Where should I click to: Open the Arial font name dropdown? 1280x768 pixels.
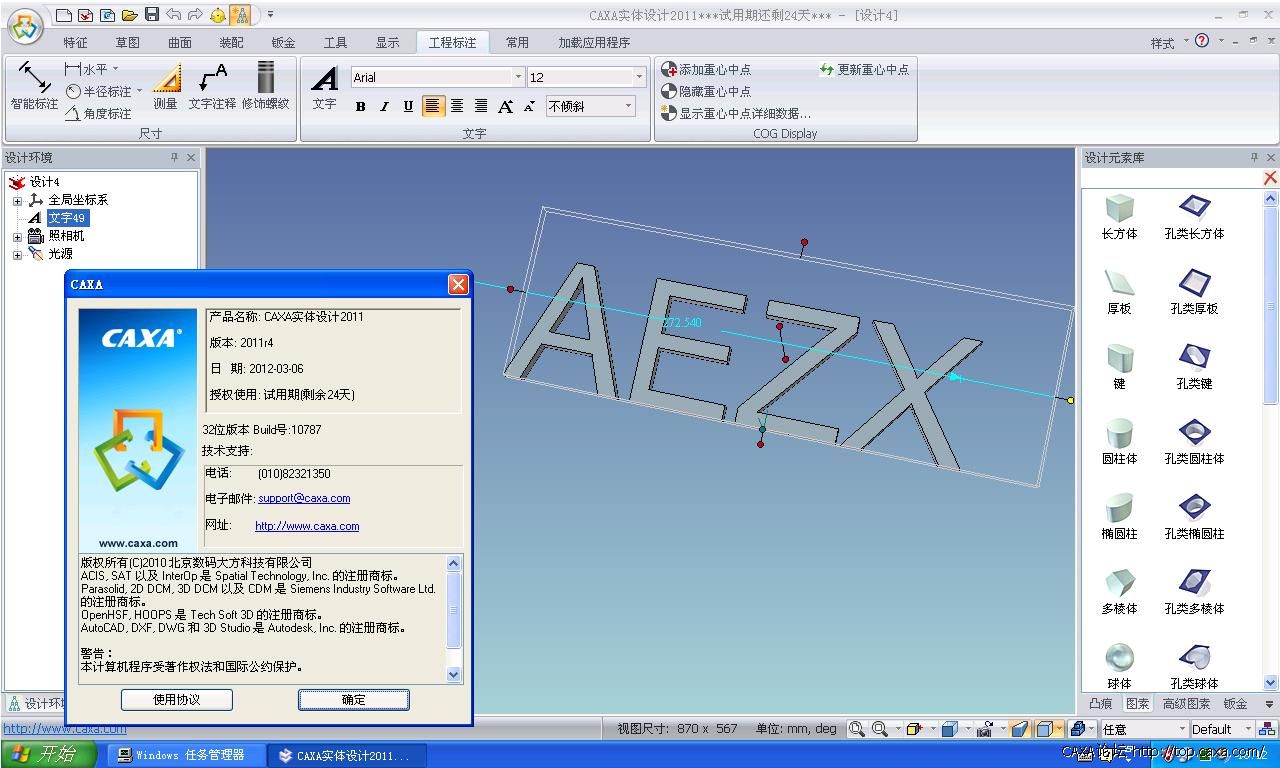coord(518,77)
